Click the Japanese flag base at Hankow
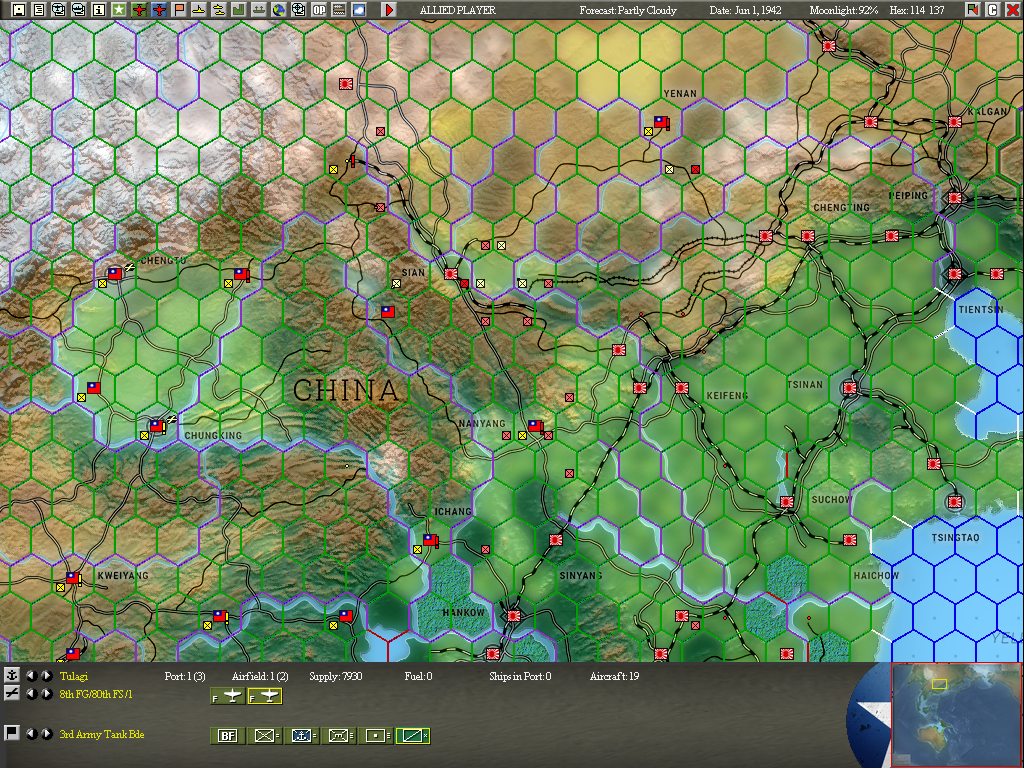1024x768 pixels. pyautogui.click(x=513, y=616)
